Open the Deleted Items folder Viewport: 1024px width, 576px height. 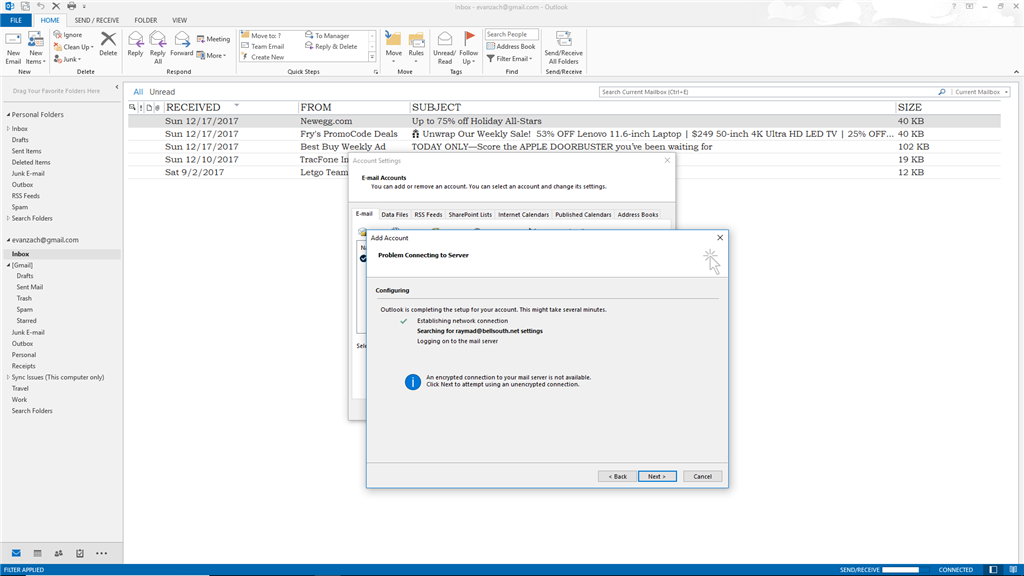pyautogui.click(x=31, y=162)
